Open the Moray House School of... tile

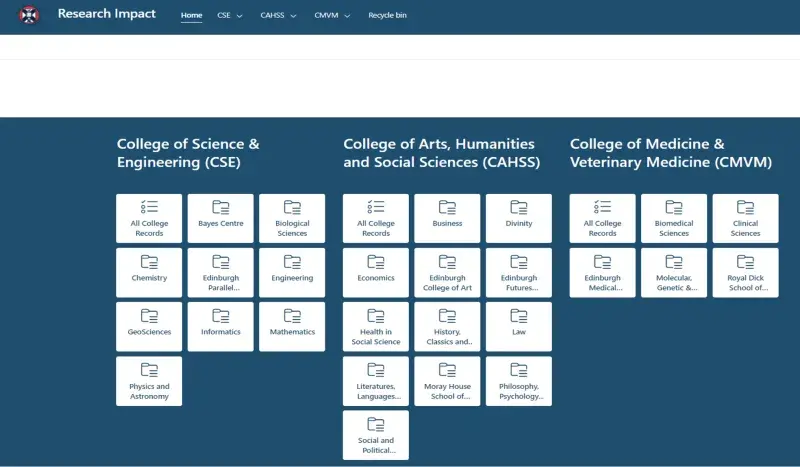pos(447,381)
